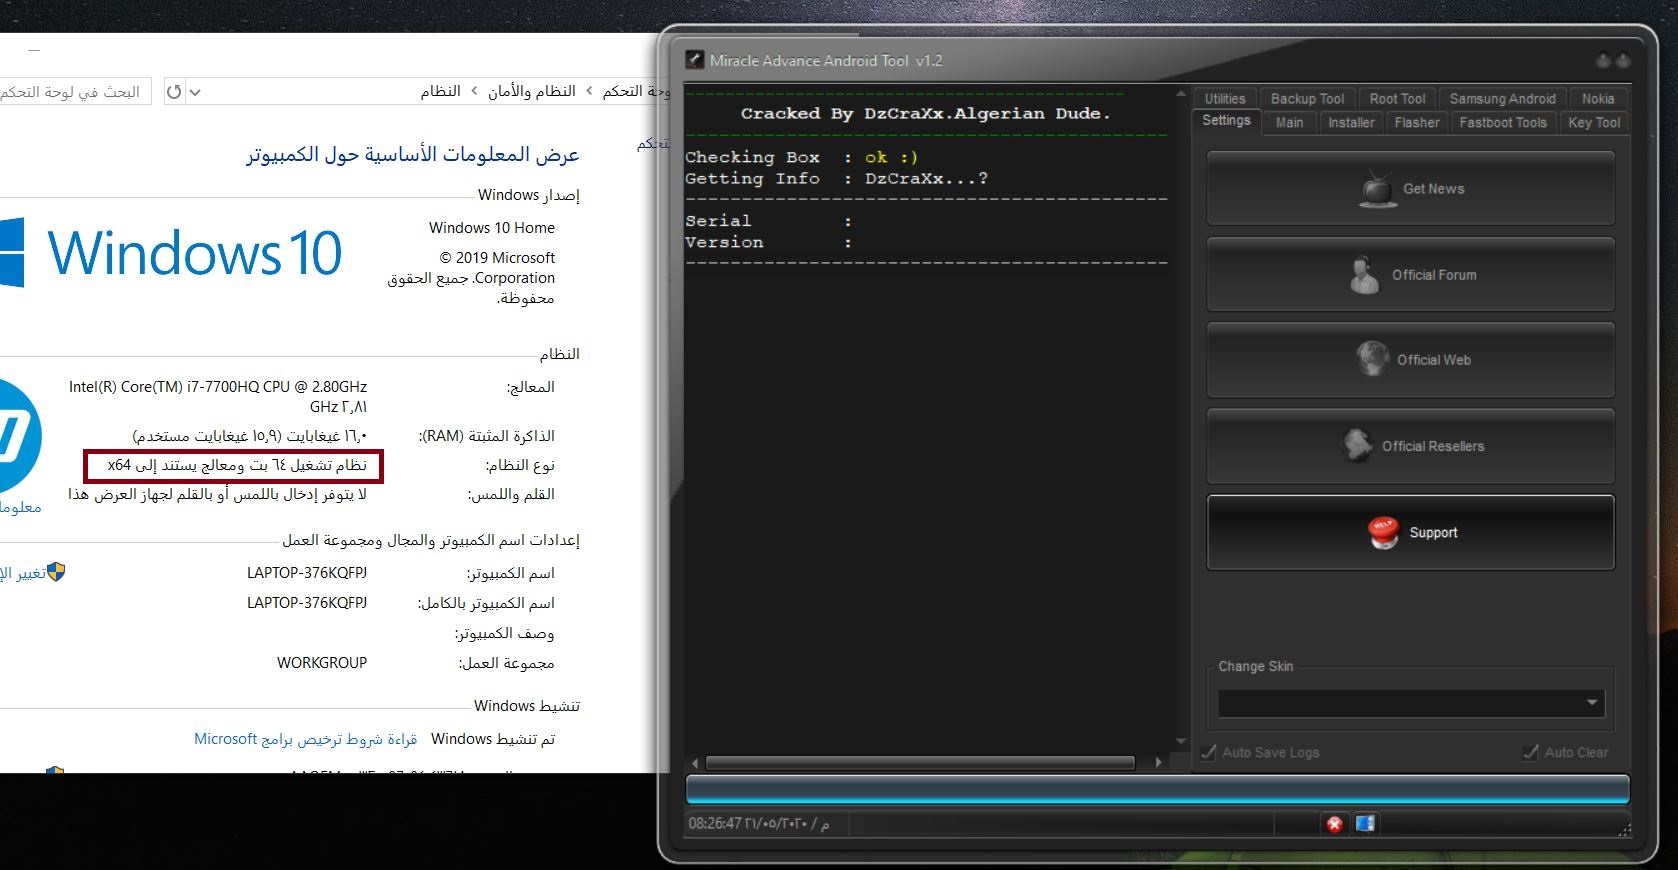
Task: Click the 'Checking Box' log line
Action: point(802,157)
